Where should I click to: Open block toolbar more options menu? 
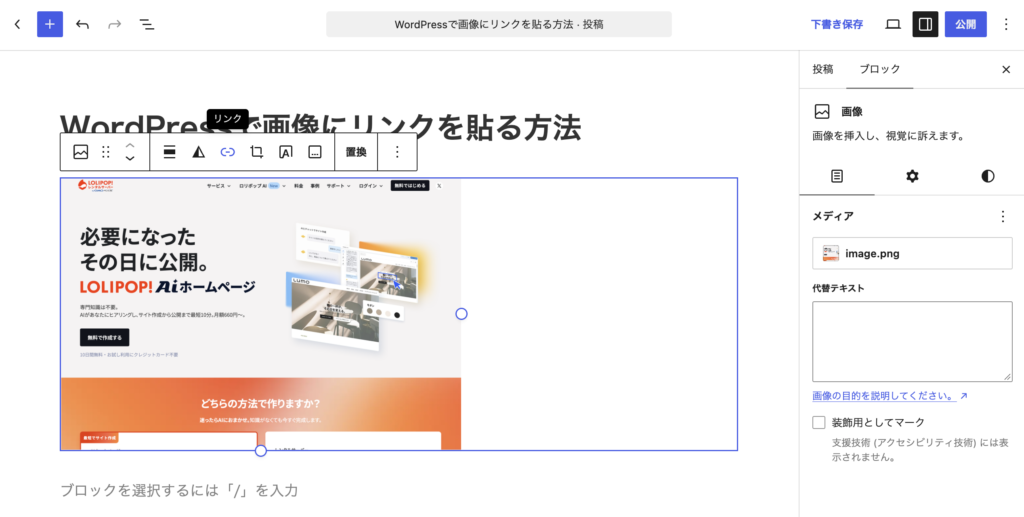(x=397, y=152)
